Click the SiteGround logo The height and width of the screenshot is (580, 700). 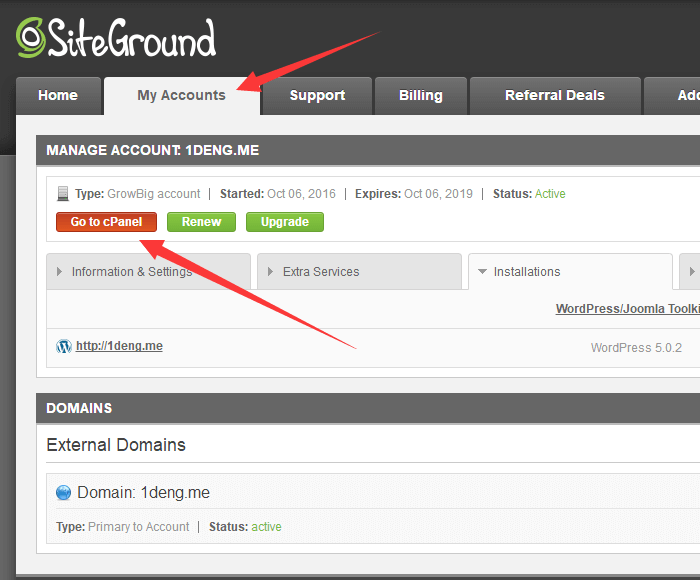(x=116, y=38)
